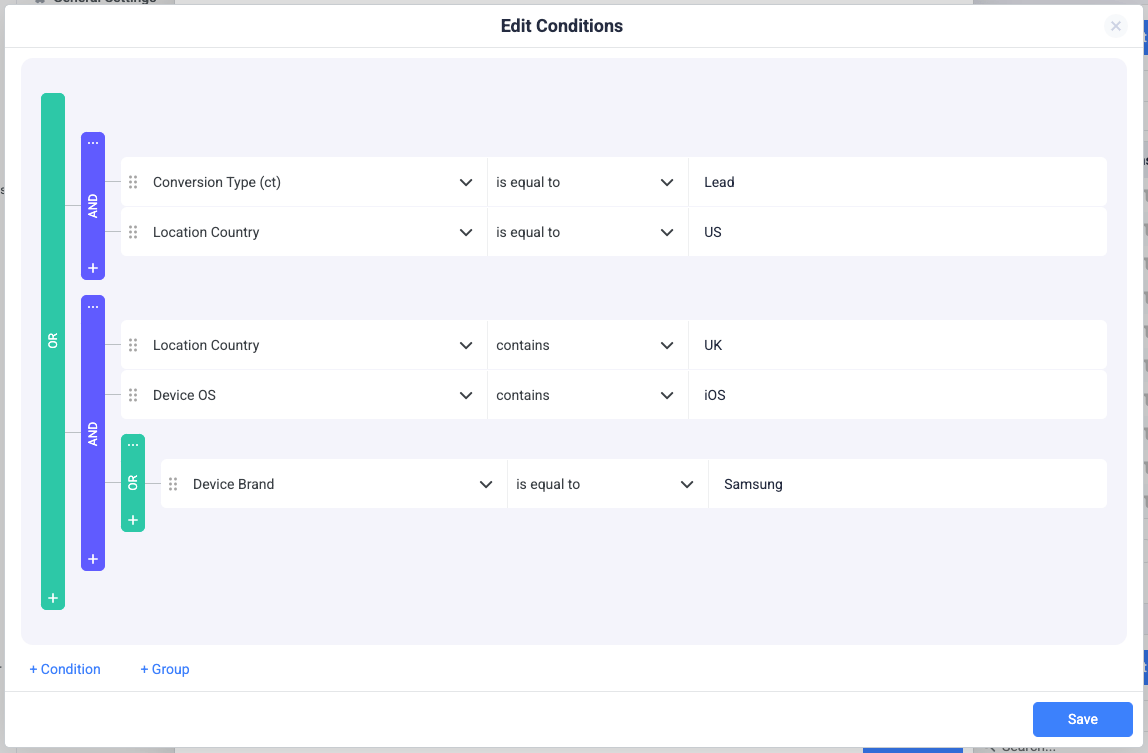Edit the Samsung value field
The image size is (1148, 753).
pyautogui.click(x=908, y=484)
